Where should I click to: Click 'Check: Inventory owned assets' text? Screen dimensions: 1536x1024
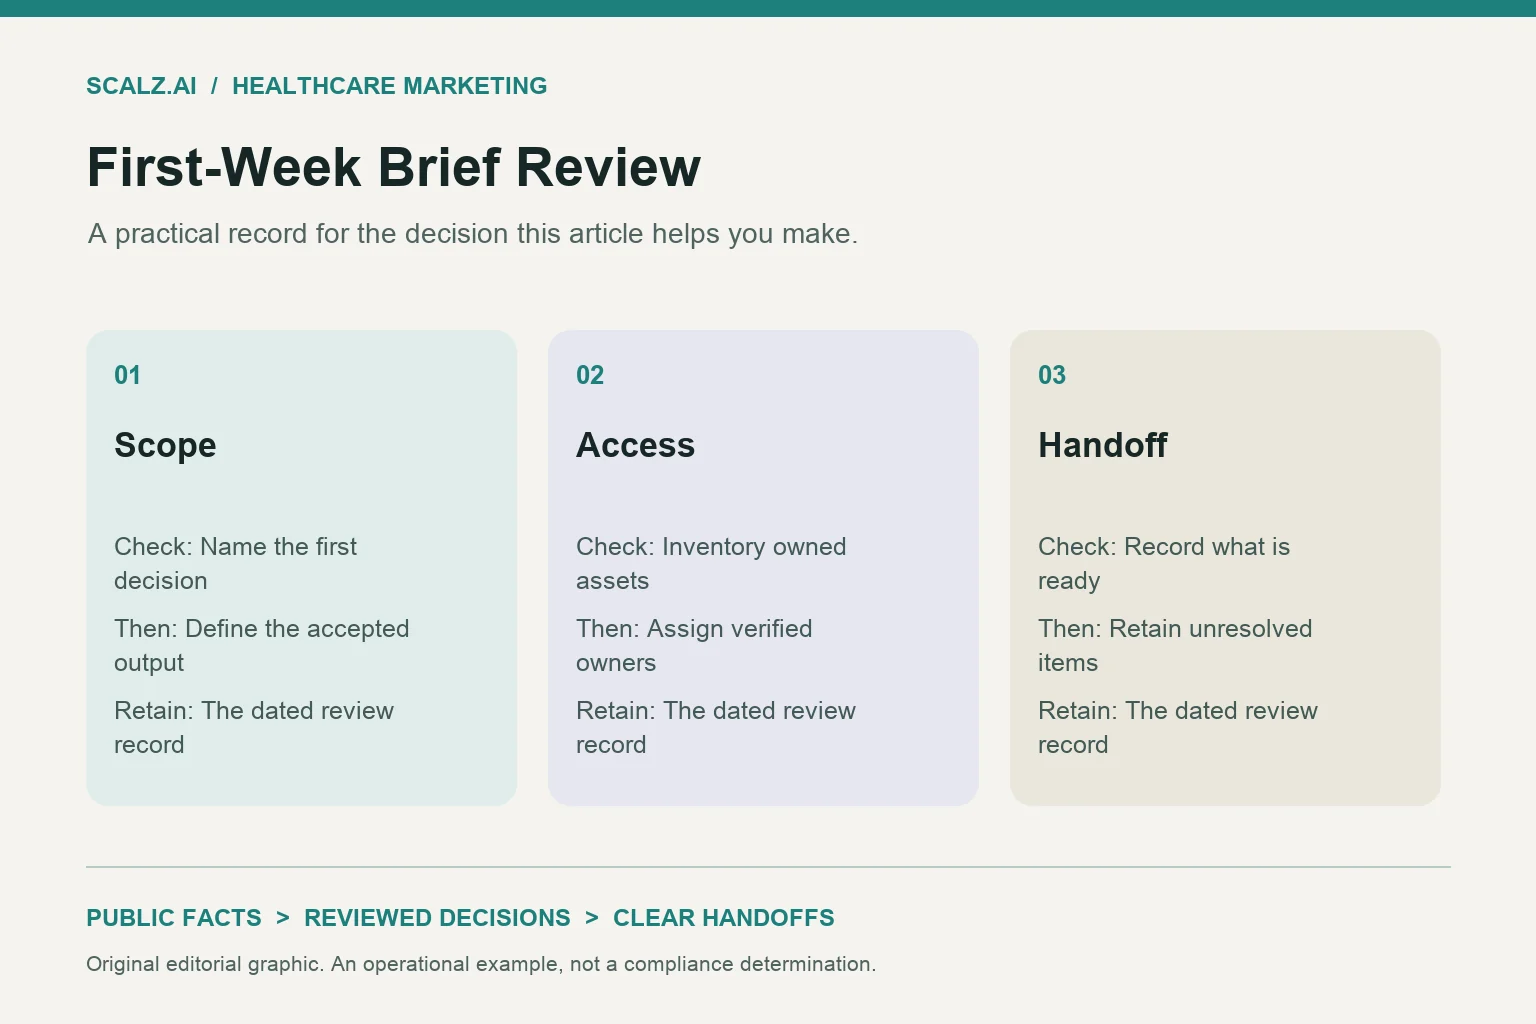(x=711, y=563)
